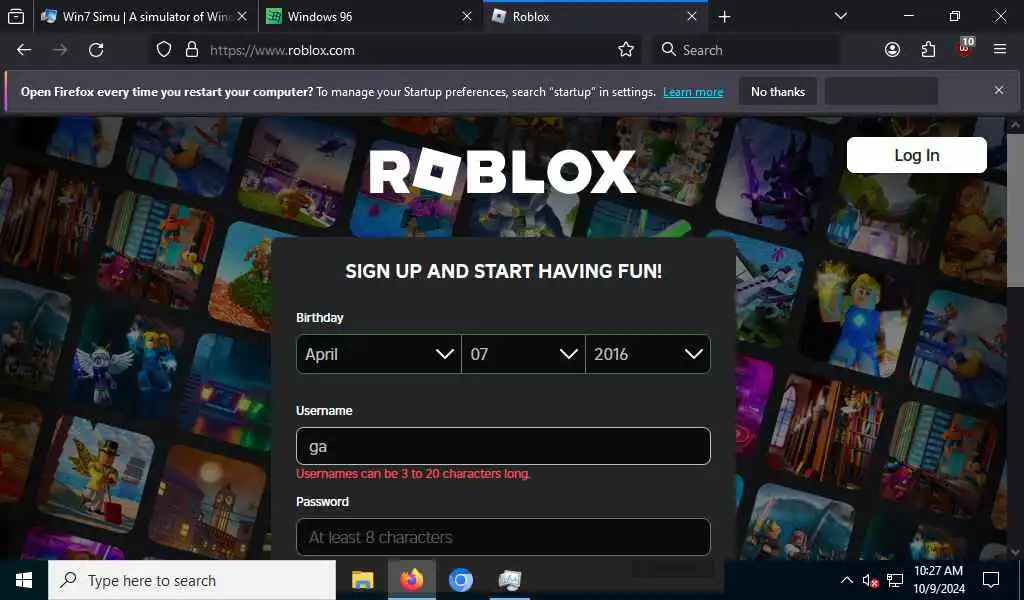Click the blank button beside No thanks
The height and width of the screenshot is (600, 1024).
click(881, 91)
